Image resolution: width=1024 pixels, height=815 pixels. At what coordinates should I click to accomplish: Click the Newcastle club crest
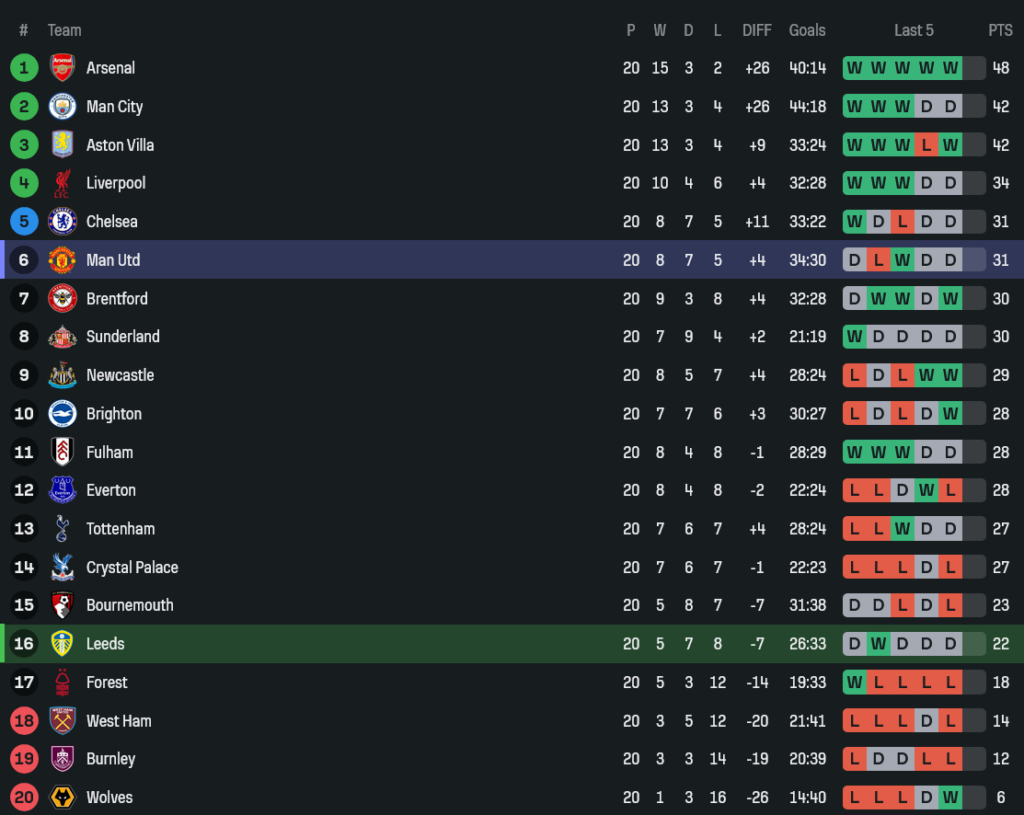tap(62, 375)
